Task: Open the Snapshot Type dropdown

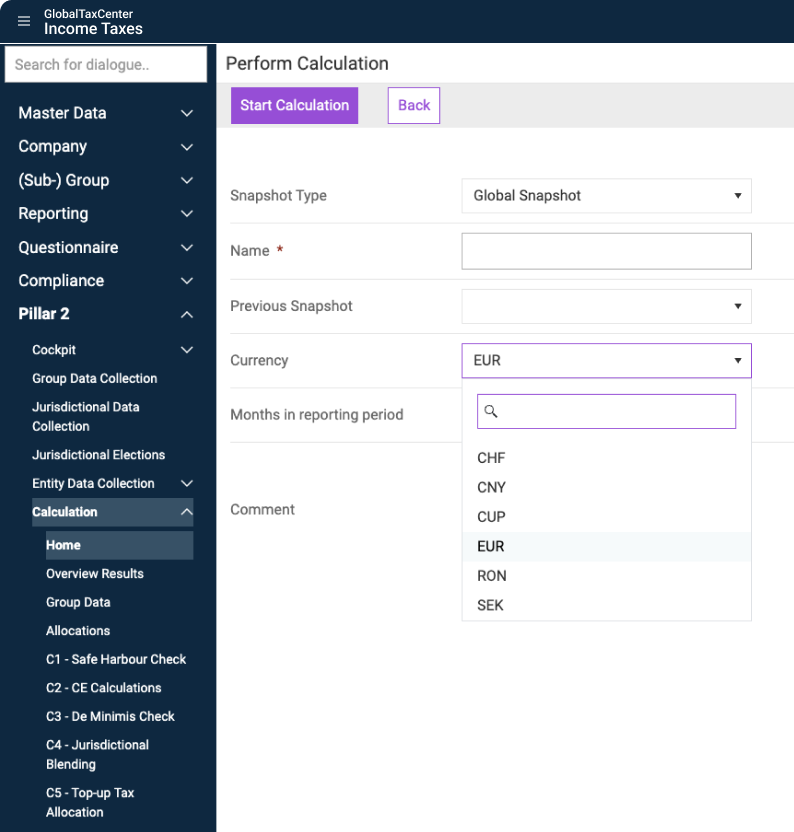Action: coord(606,196)
